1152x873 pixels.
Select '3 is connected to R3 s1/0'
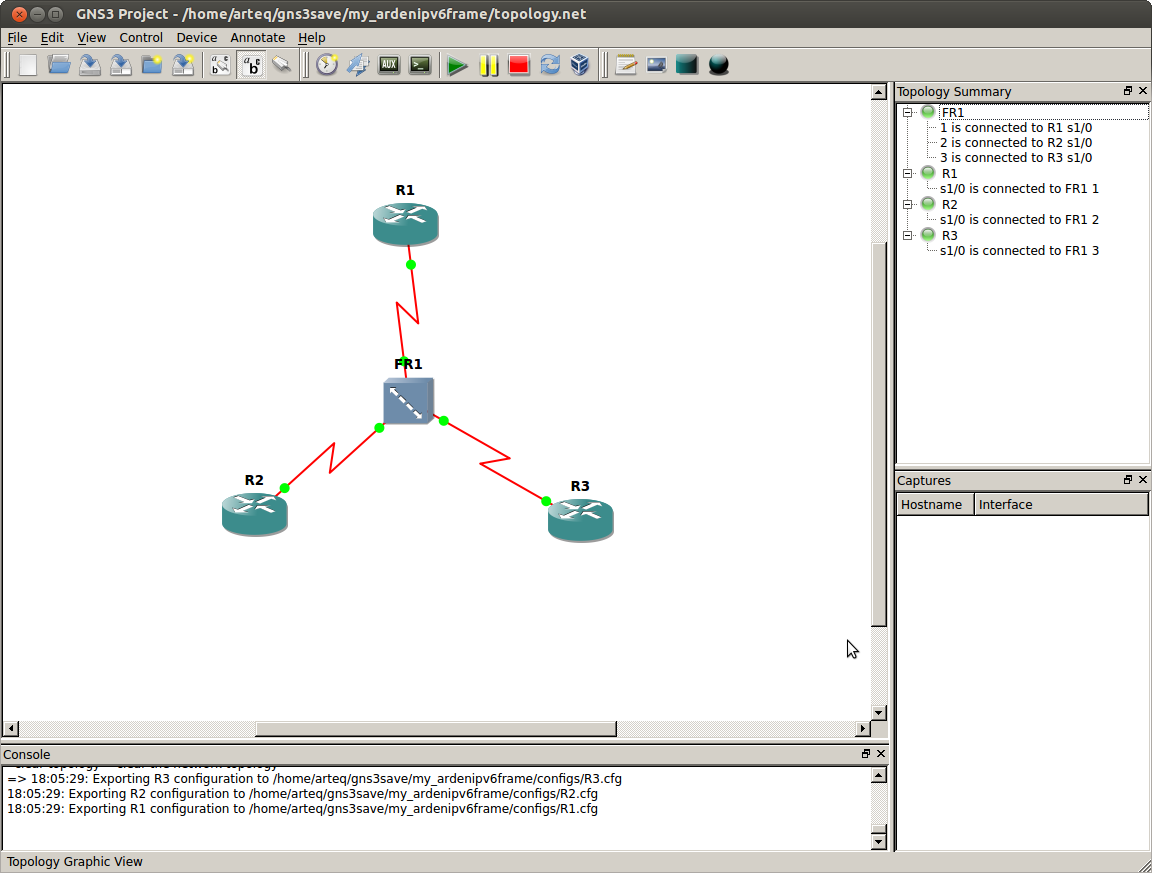pos(1016,158)
